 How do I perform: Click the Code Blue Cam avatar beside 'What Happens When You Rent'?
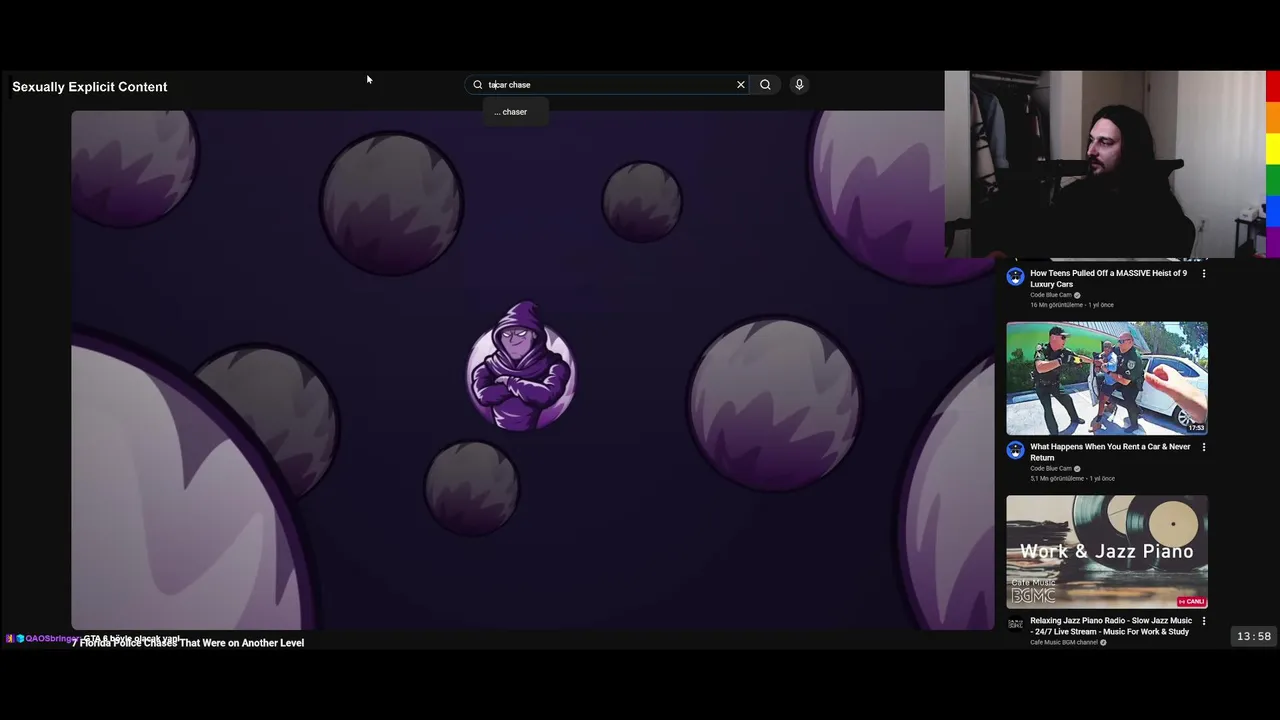point(1015,450)
